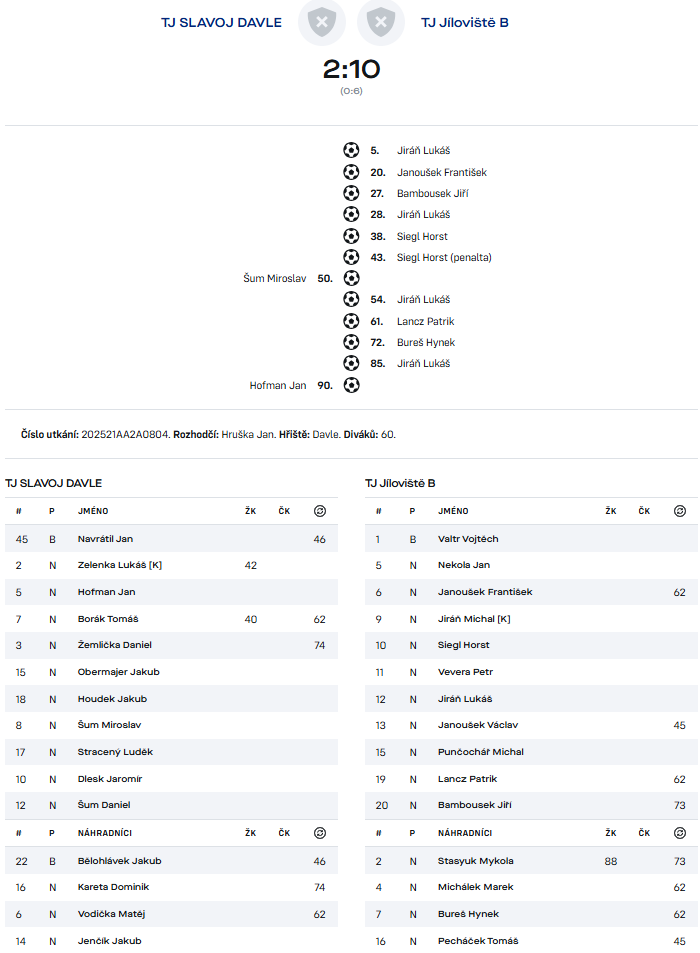Click the ball icon beside Siegl Horst (penalta)
The image size is (700, 953).
[351, 257]
